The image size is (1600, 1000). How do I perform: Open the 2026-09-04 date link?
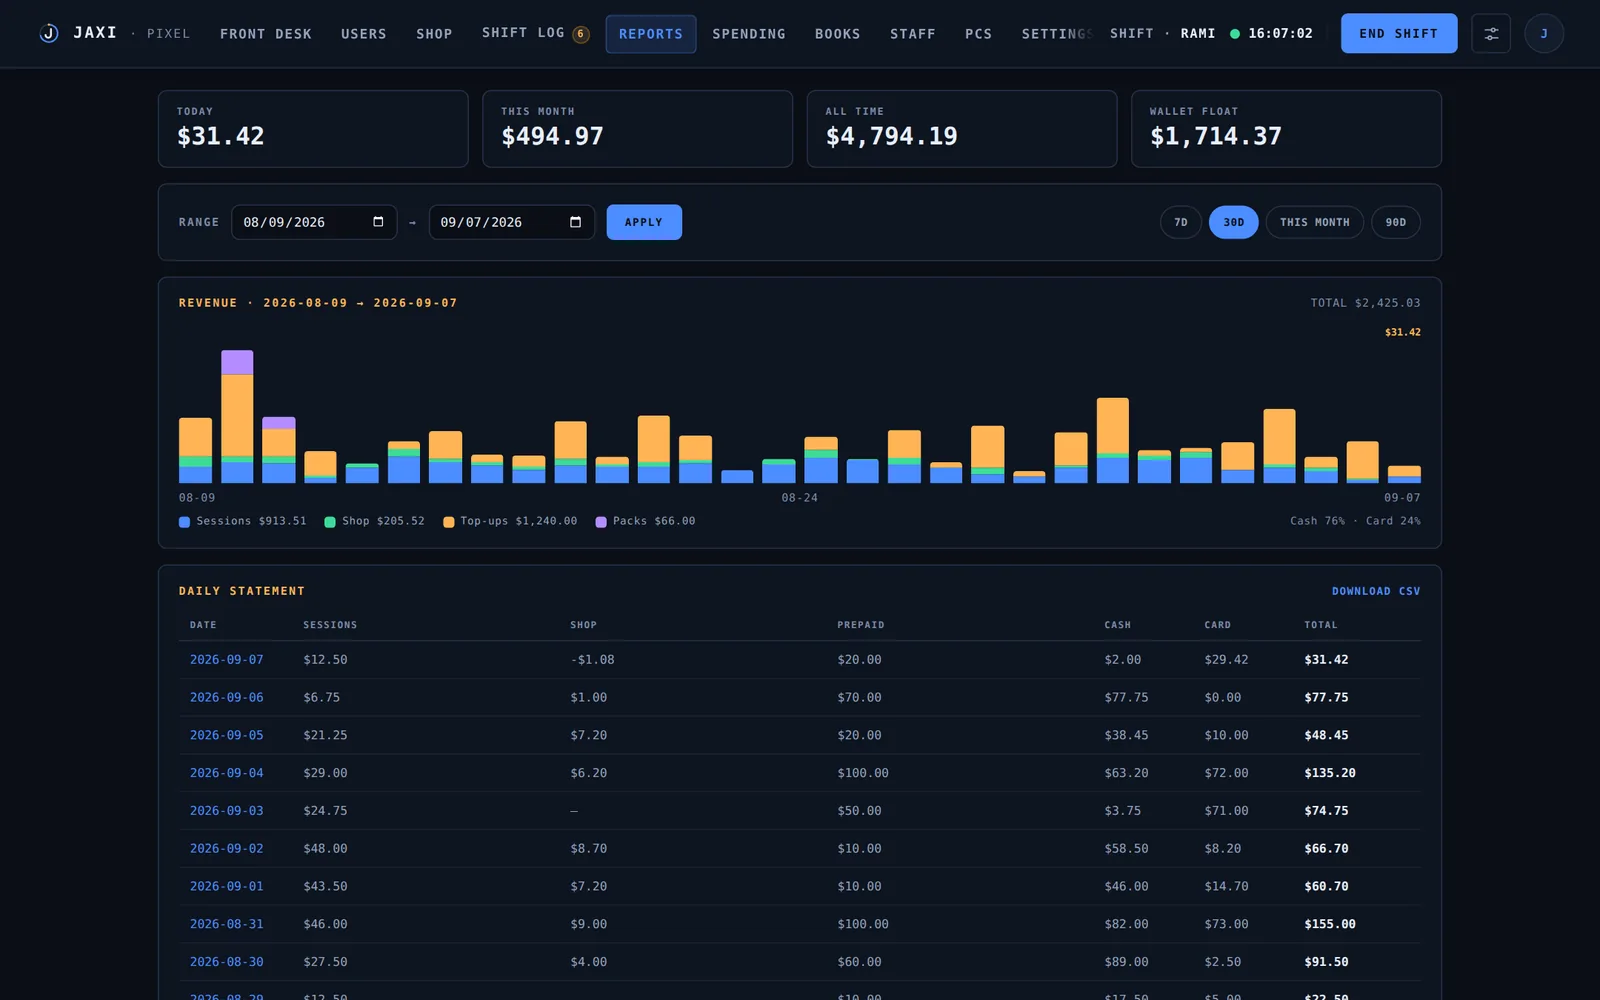click(x=227, y=773)
